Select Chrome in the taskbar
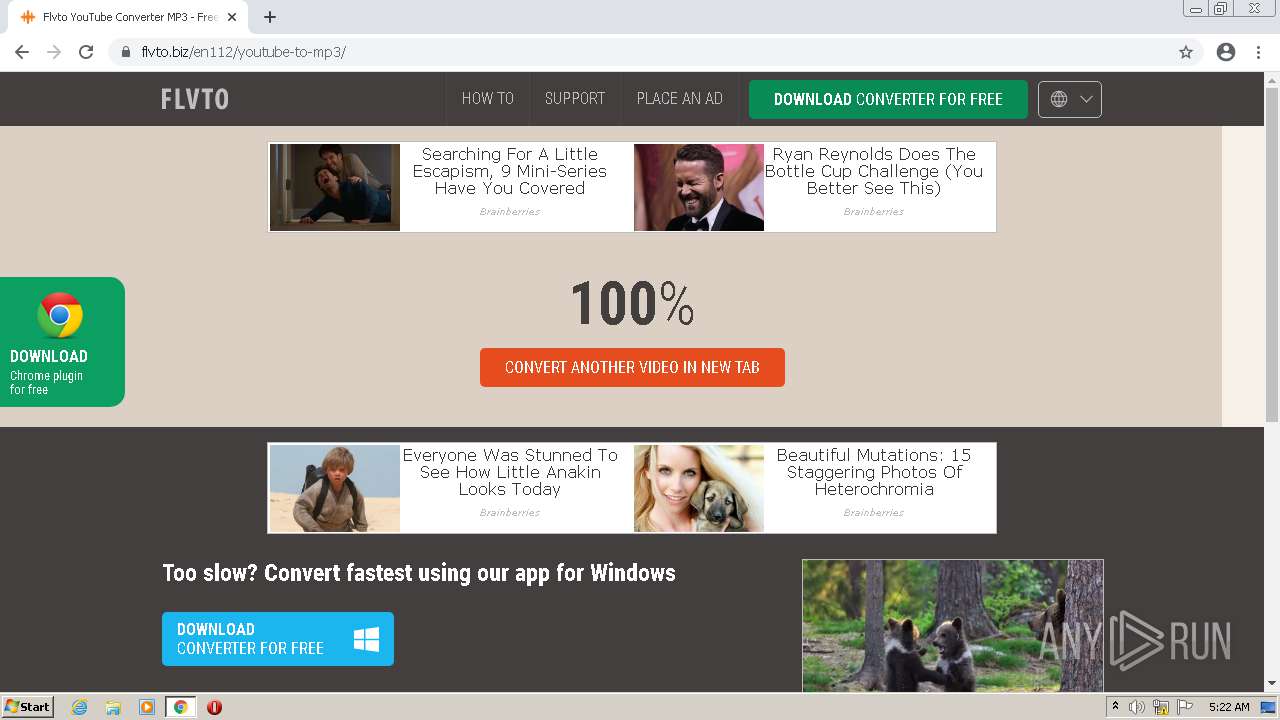Screen dimensions: 1280x720 pyautogui.click(x=180, y=707)
